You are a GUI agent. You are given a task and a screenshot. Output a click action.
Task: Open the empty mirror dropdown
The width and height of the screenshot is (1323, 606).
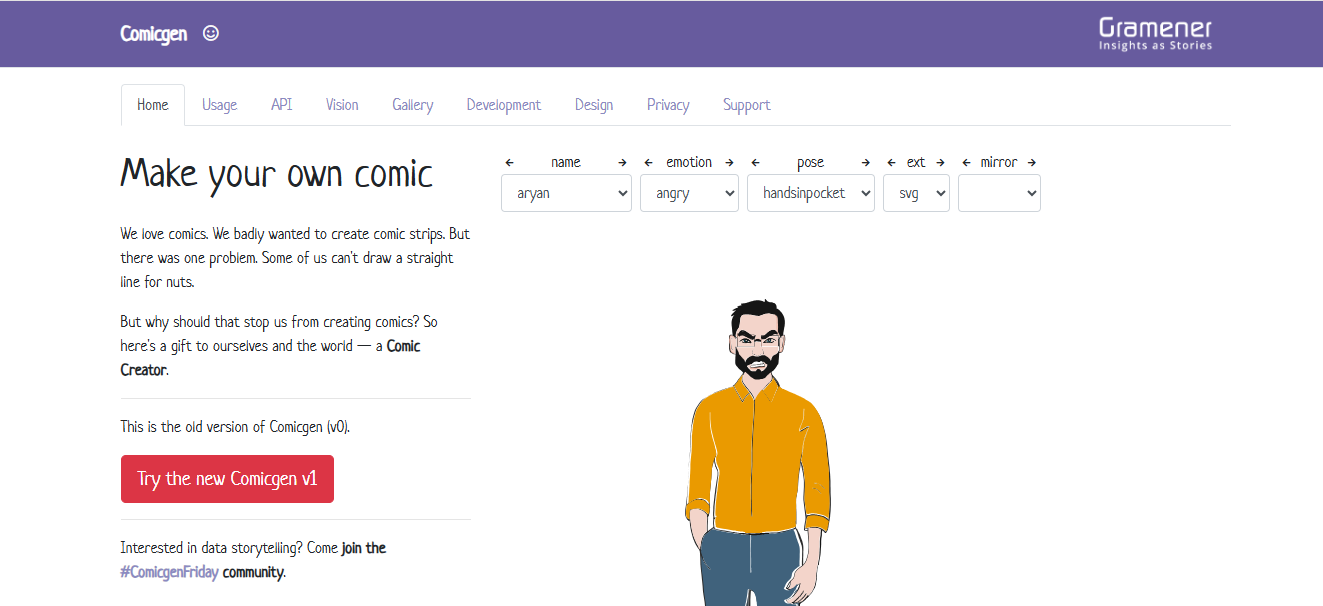[x=999, y=193]
